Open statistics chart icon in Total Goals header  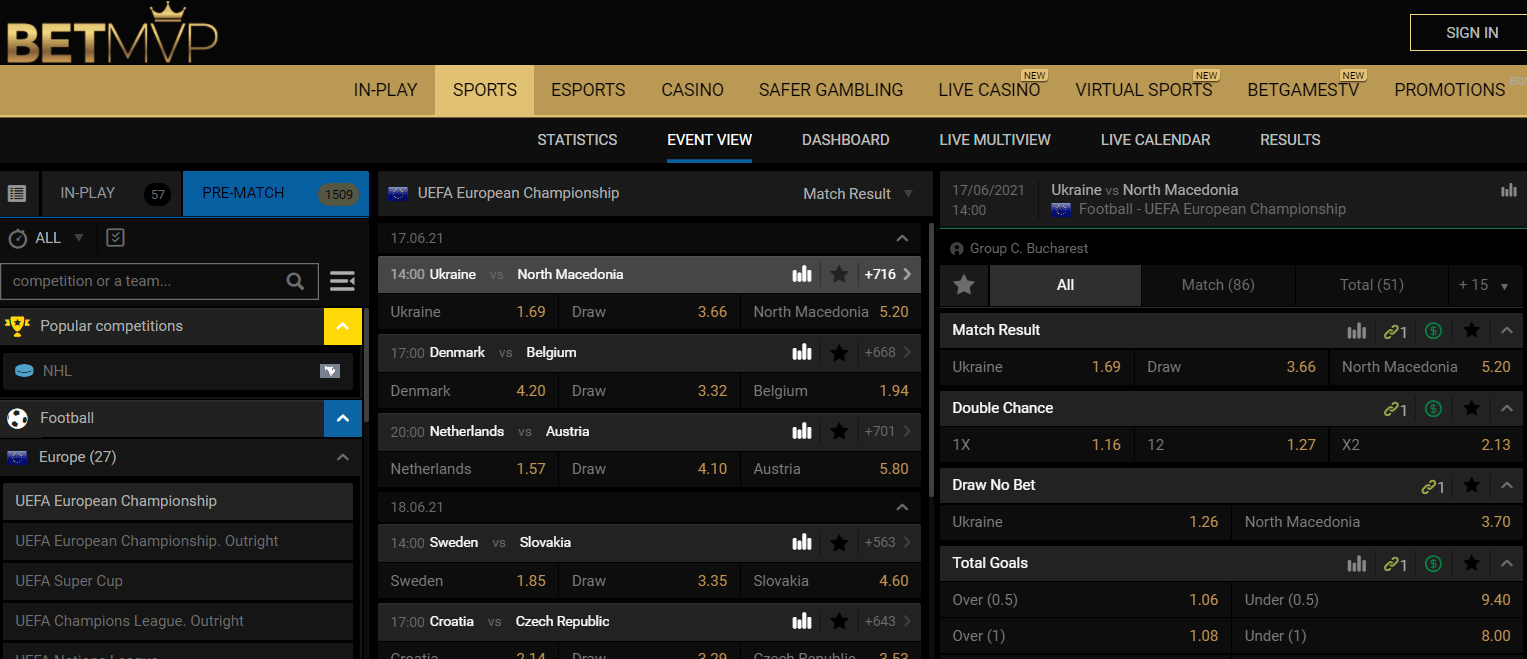[1356, 564]
